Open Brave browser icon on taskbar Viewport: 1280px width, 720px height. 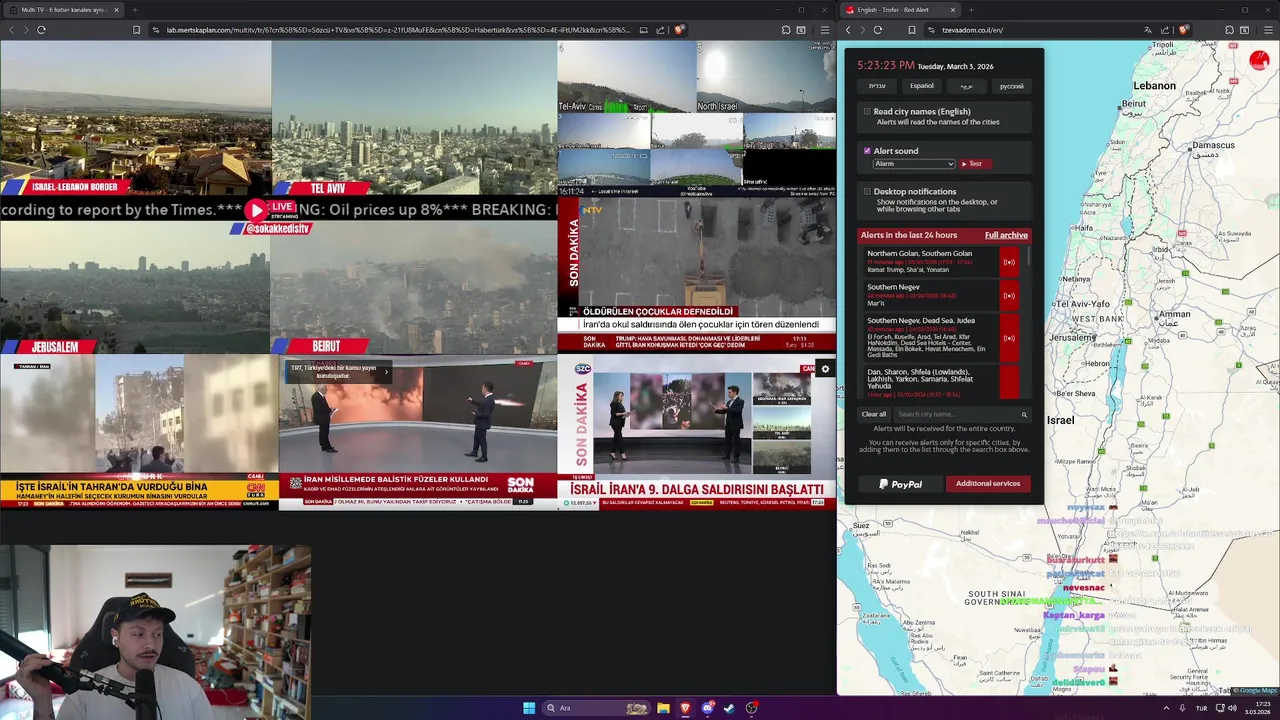pos(685,708)
